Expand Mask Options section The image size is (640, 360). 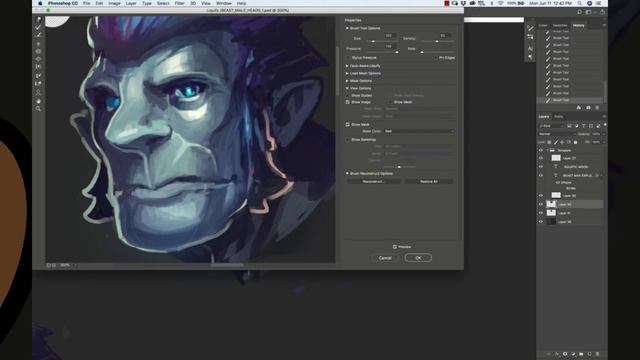point(347,81)
